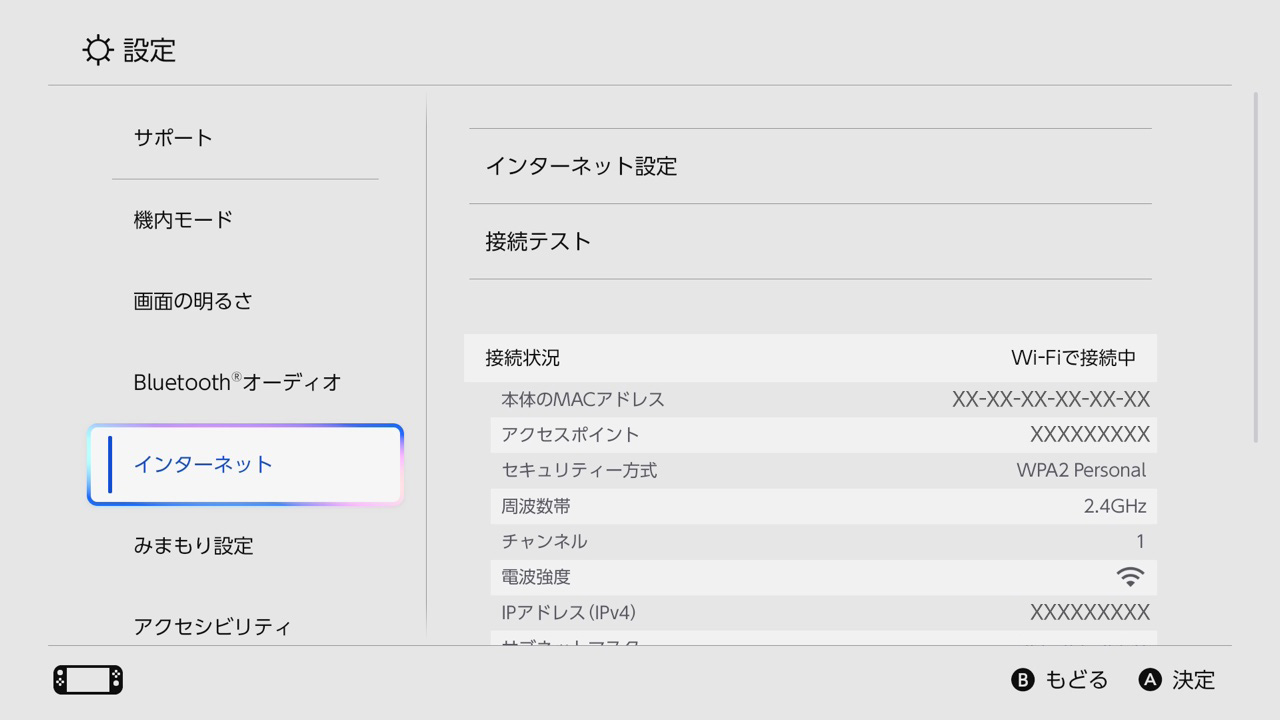Image resolution: width=1280 pixels, height=720 pixels.
Task: Click the Wi-Fiで接続中 status value
Action: click(x=1073, y=358)
